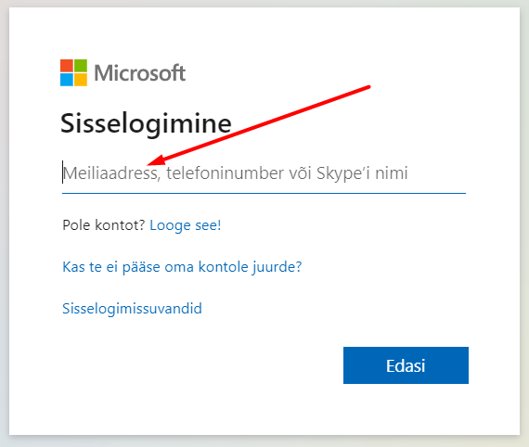Focus the Meiliaadress, telefoninumber input field
Screen dimensions: 529x447
(264, 173)
